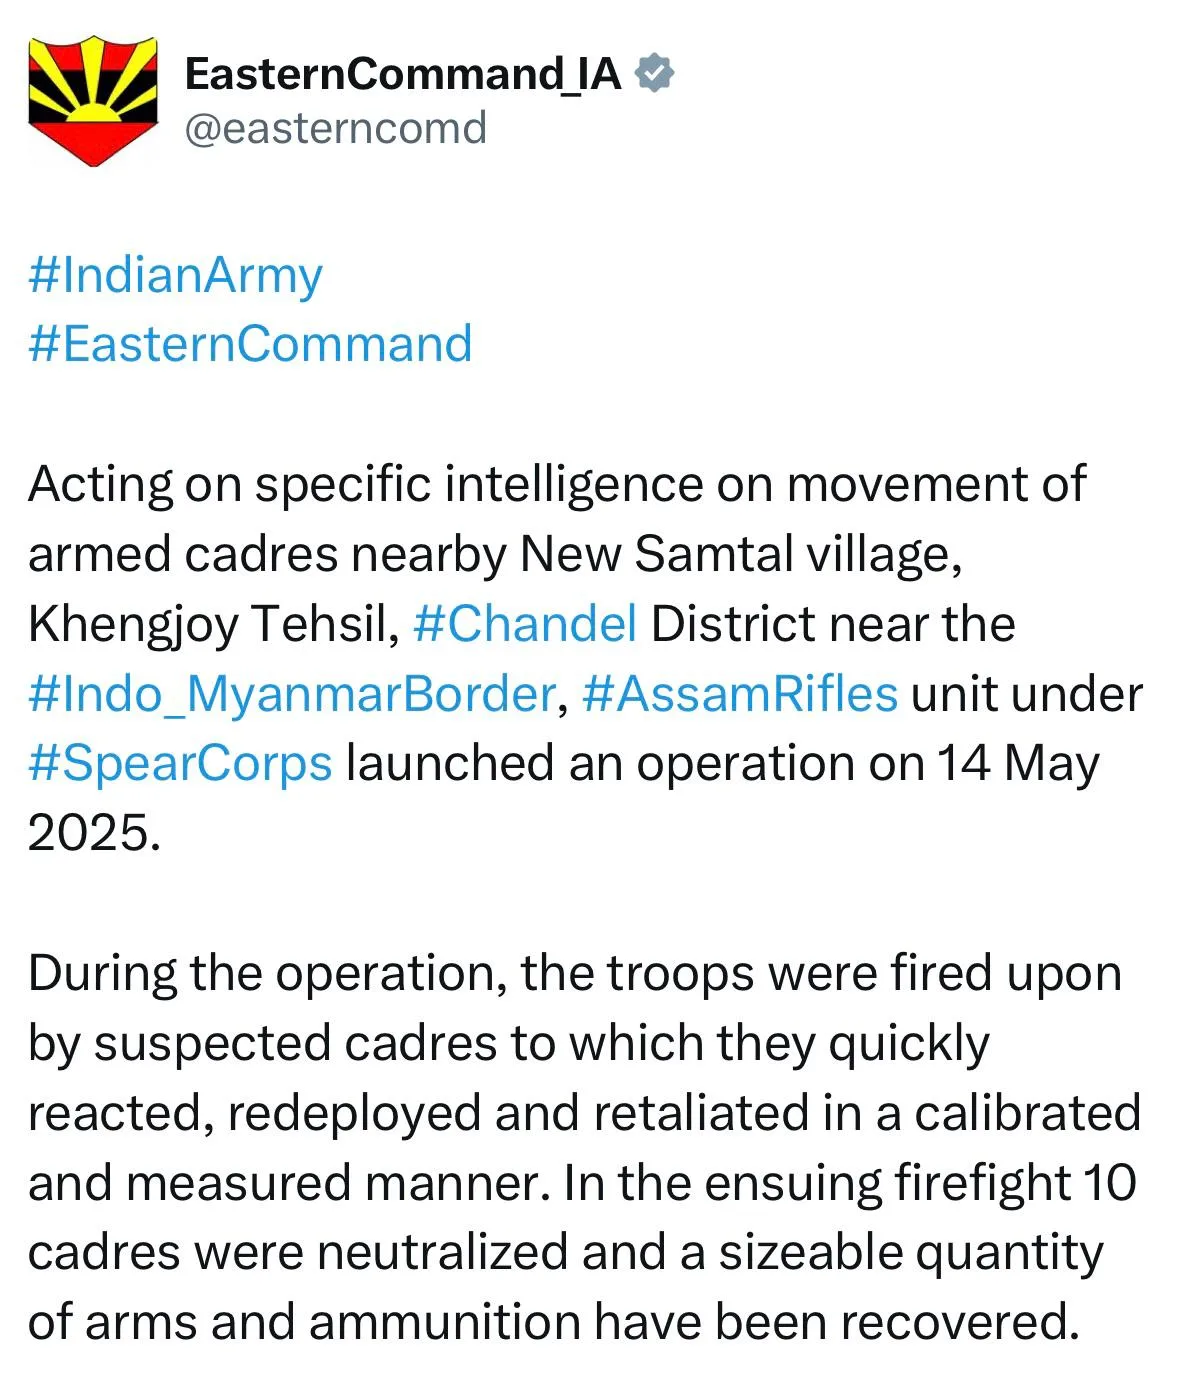The image size is (1179, 1398).
Task: Click 'During the operation' paragraph start
Action: [267, 974]
